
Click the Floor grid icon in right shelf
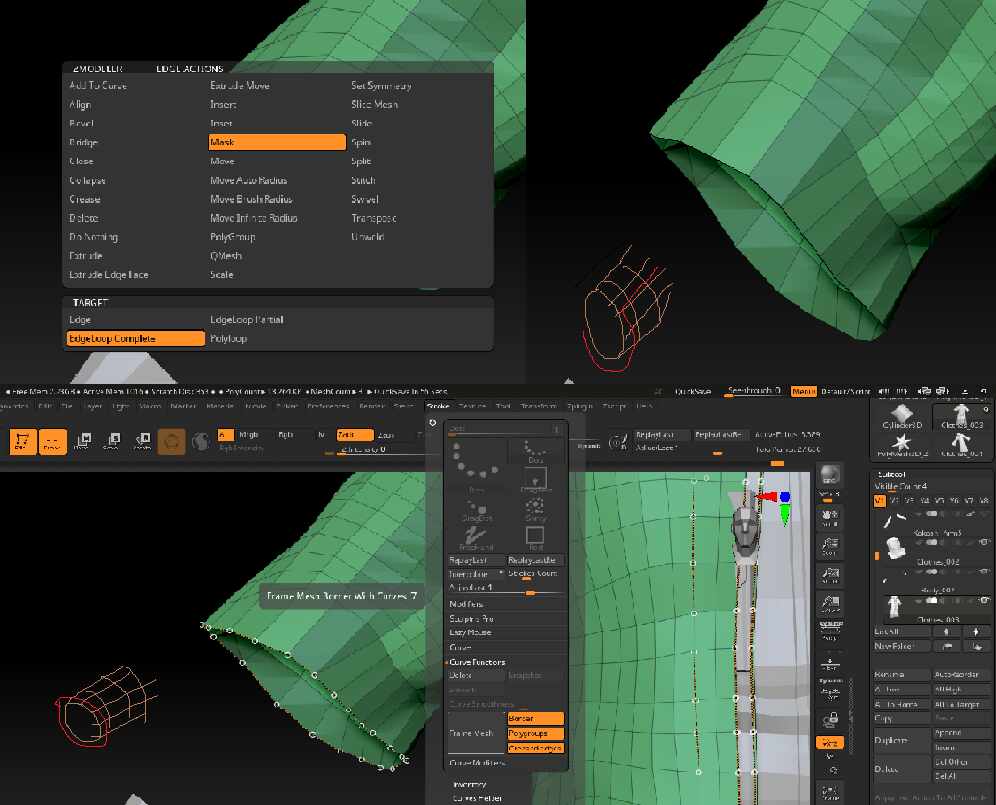click(x=830, y=664)
